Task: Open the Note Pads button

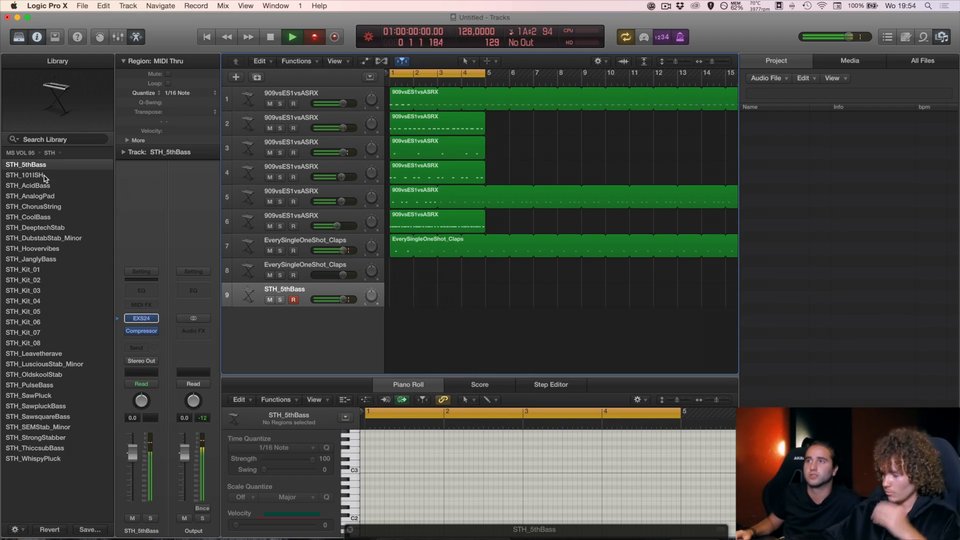Action: [906, 37]
